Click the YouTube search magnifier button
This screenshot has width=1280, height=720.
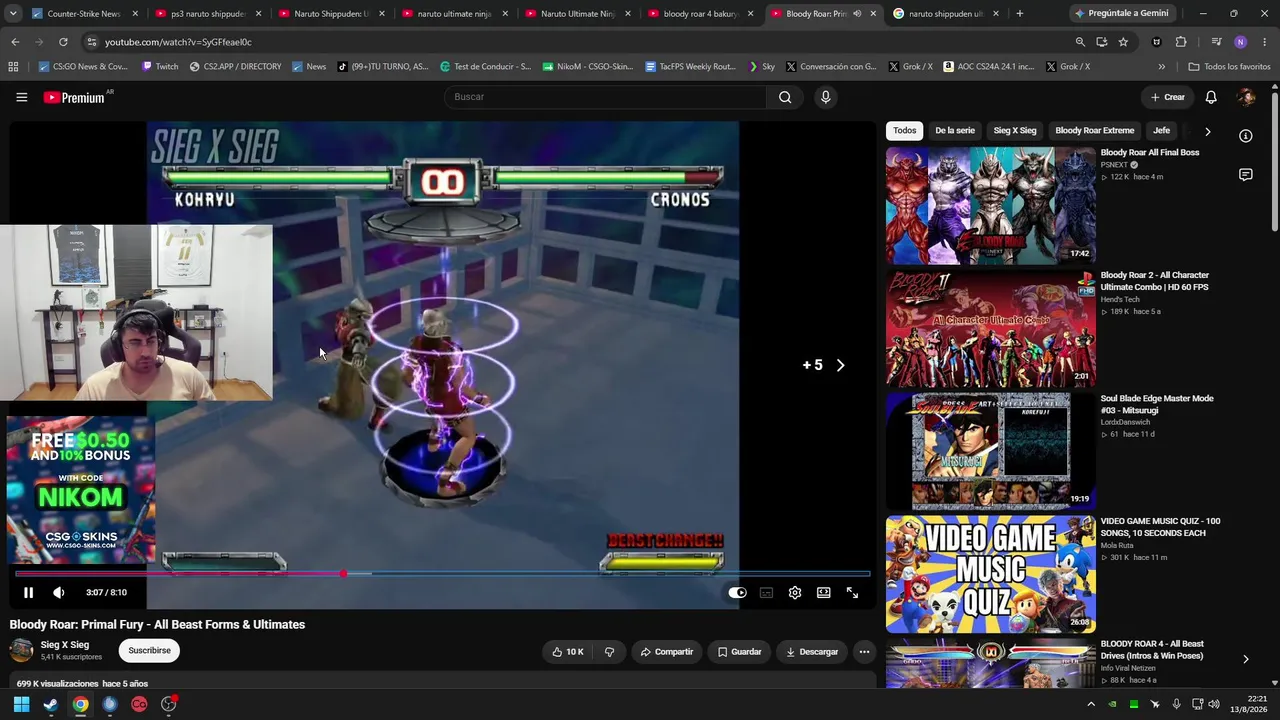coord(785,97)
